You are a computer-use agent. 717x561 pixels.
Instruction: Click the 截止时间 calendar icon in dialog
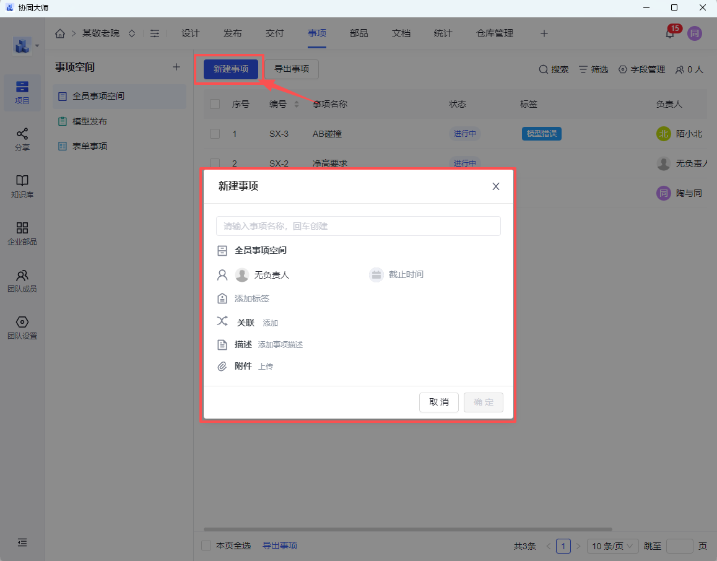376,274
